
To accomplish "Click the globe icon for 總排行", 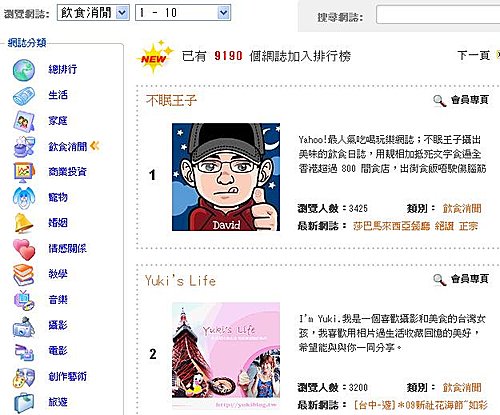I will pos(24,70).
